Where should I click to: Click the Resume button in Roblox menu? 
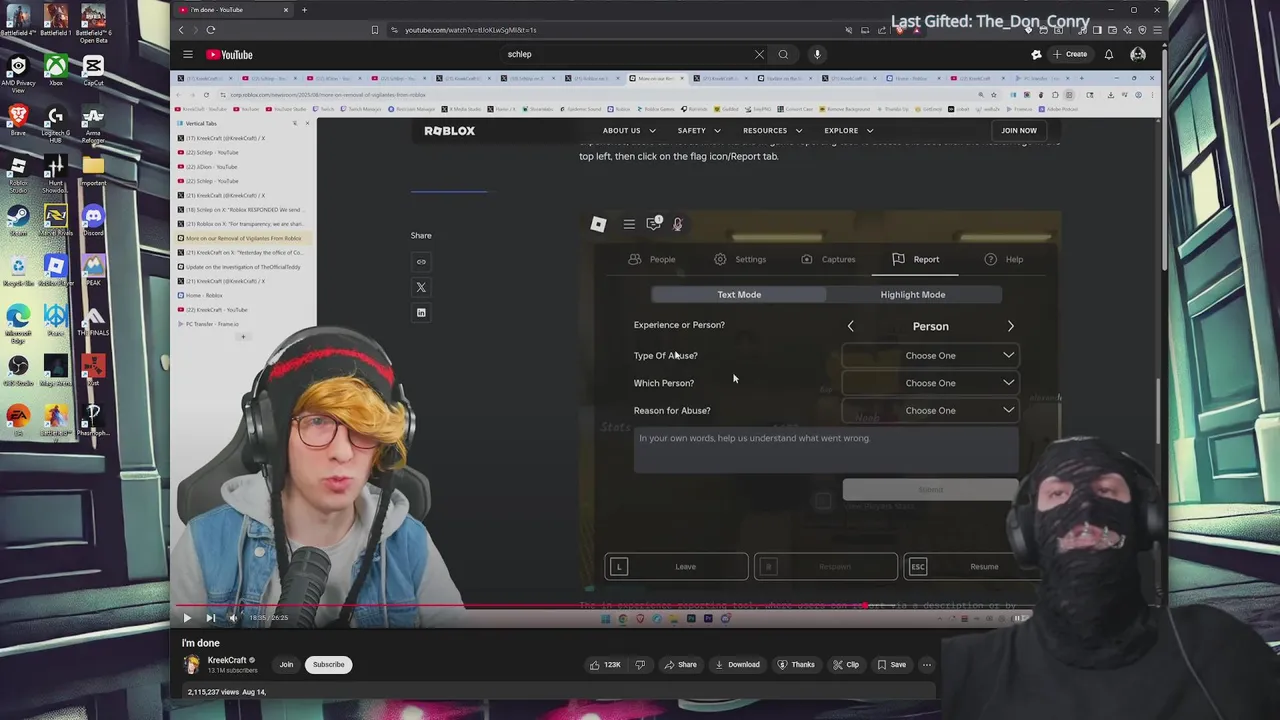coord(972,567)
